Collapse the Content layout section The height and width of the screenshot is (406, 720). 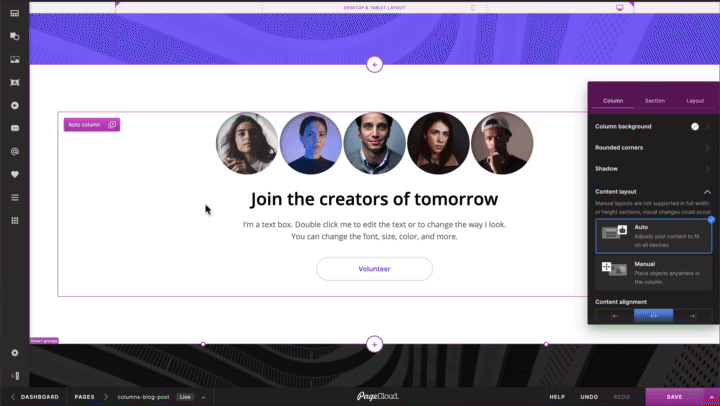tap(707, 192)
